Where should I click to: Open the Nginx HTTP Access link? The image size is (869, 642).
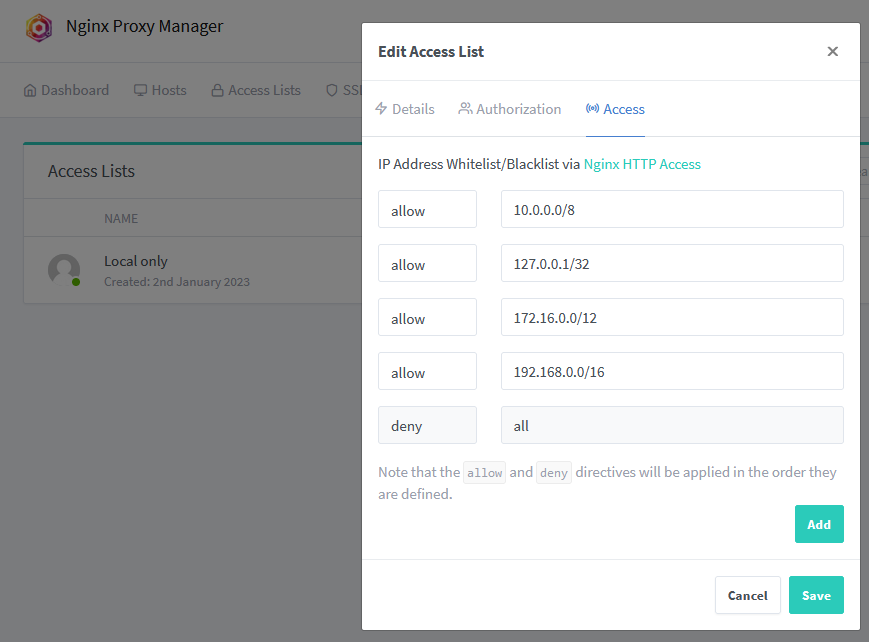click(x=642, y=164)
